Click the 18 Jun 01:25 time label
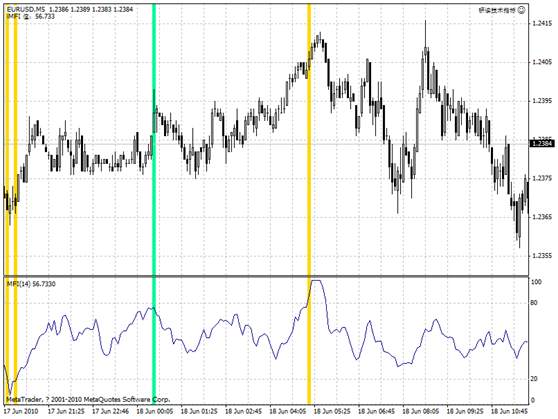 [x=199, y=411]
